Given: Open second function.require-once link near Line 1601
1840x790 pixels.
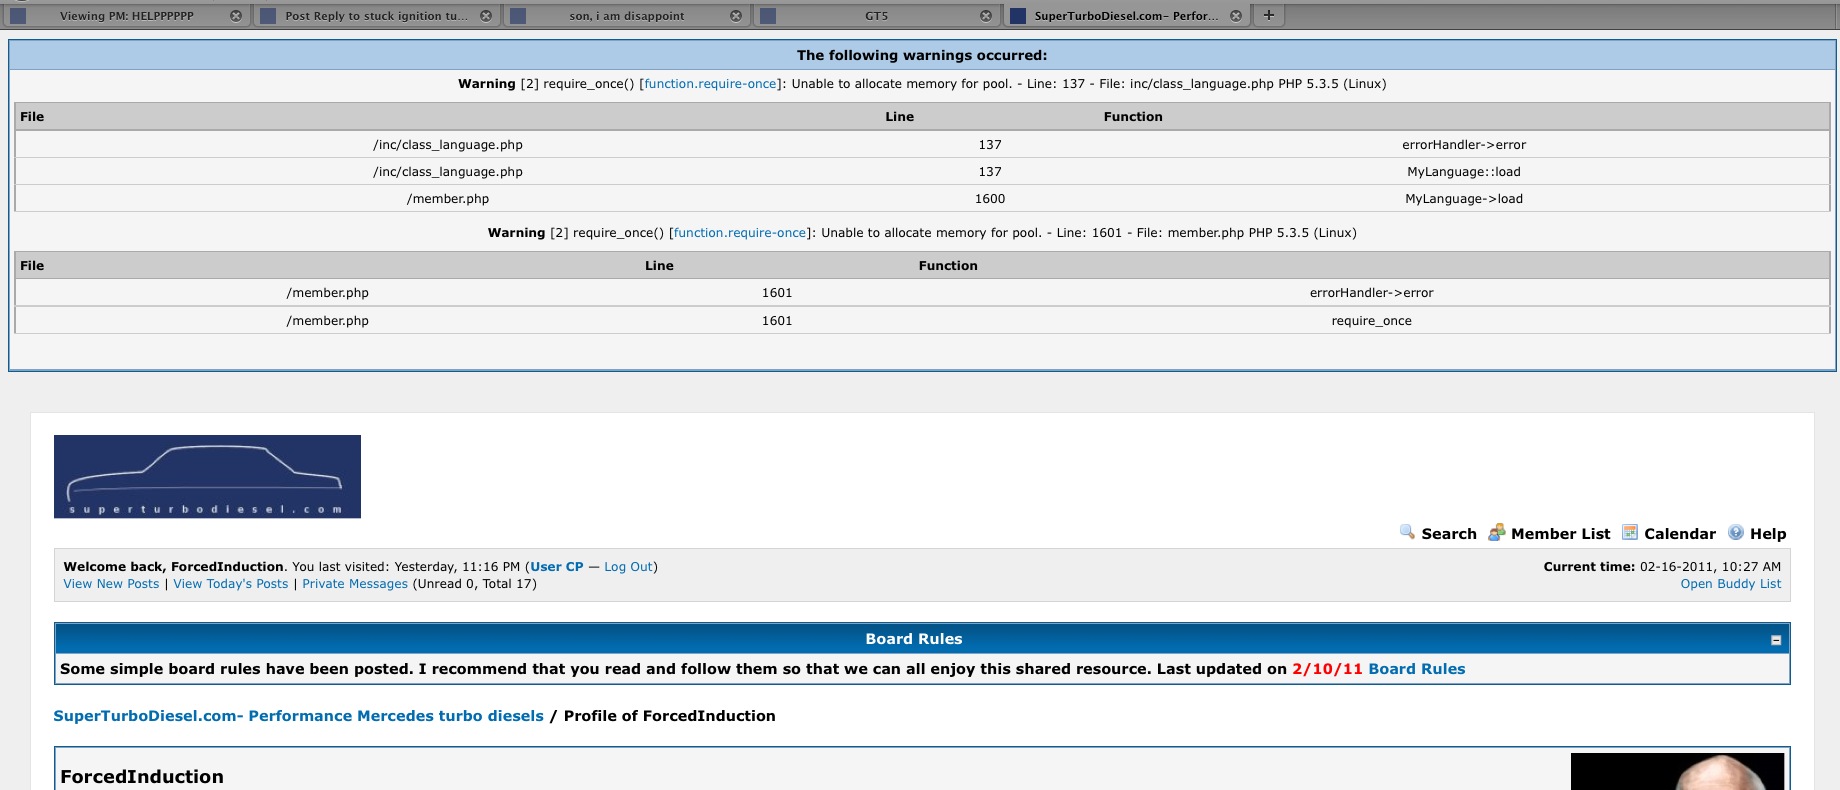Looking at the screenshot, I should [740, 233].
